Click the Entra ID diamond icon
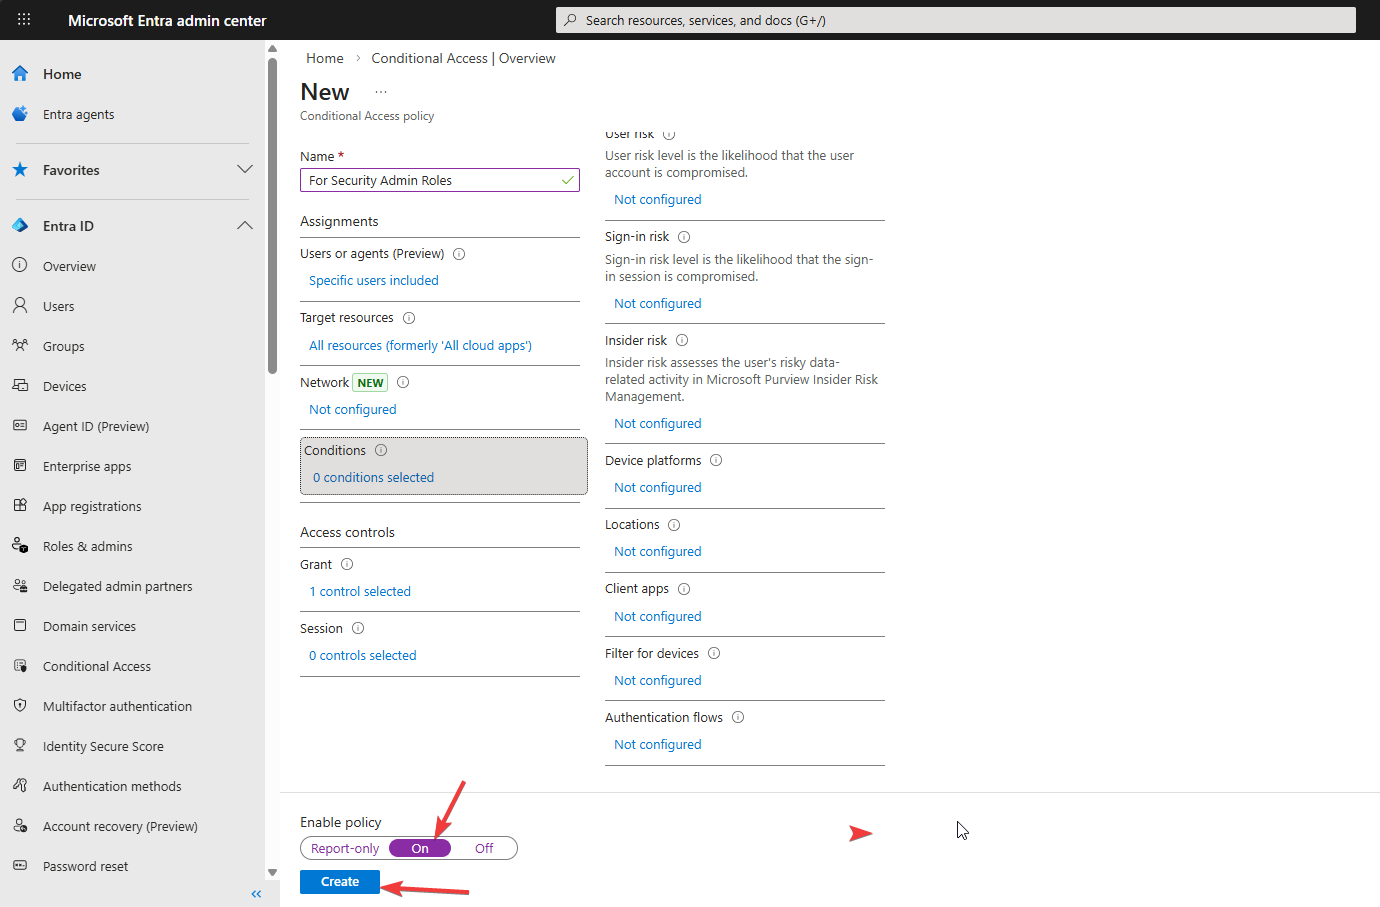 click(20, 225)
